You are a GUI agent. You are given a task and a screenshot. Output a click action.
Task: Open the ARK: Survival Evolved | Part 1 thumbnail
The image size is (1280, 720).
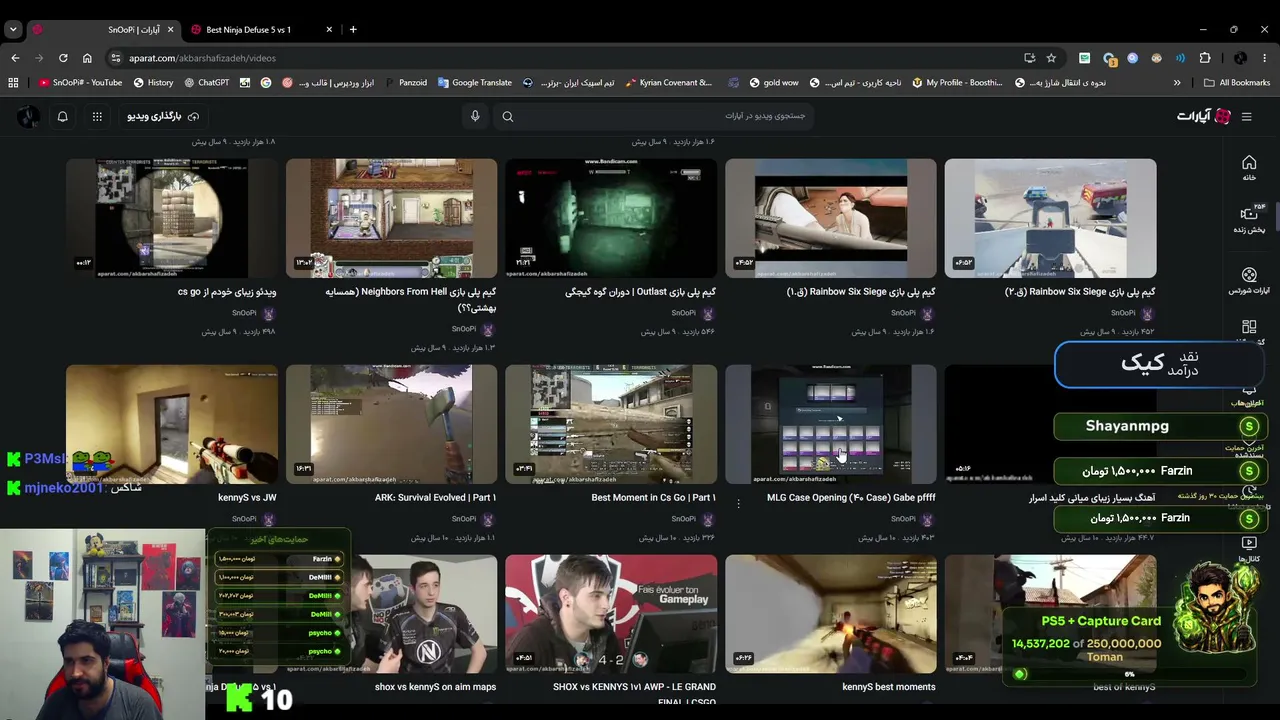click(391, 424)
